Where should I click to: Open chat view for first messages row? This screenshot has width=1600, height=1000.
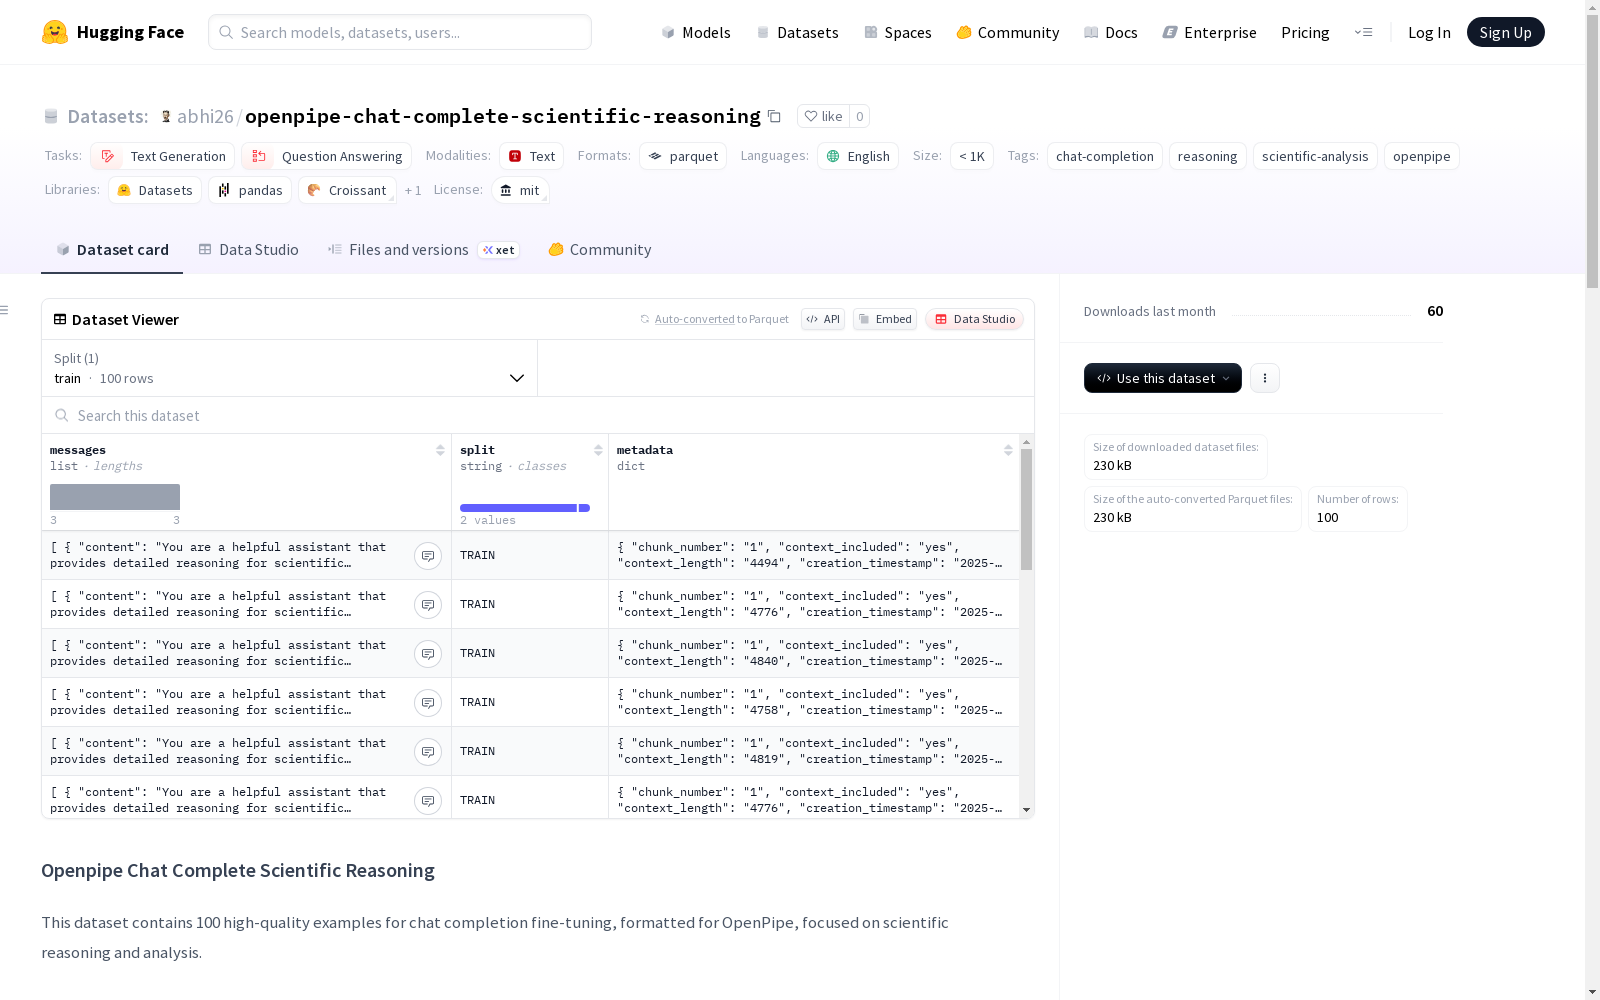point(428,556)
